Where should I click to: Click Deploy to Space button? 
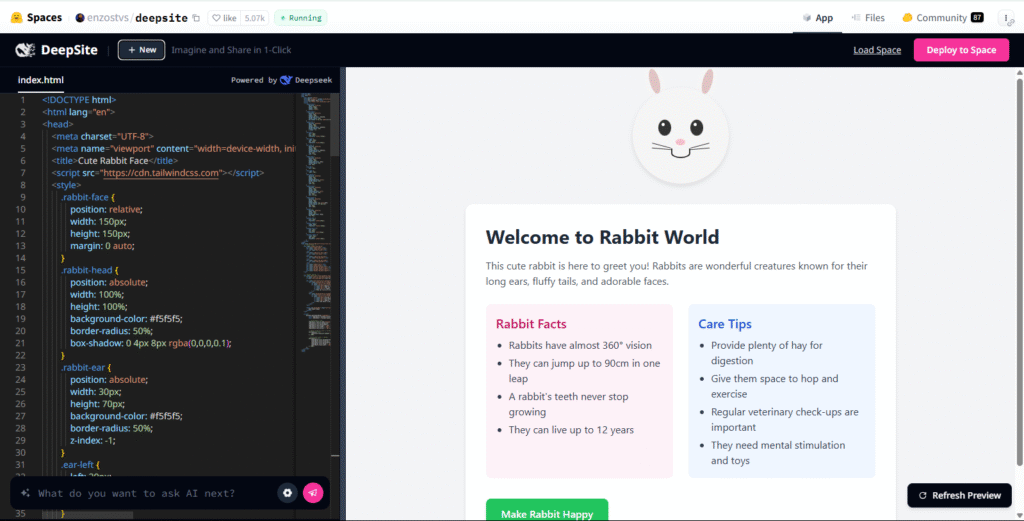(x=961, y=50)
